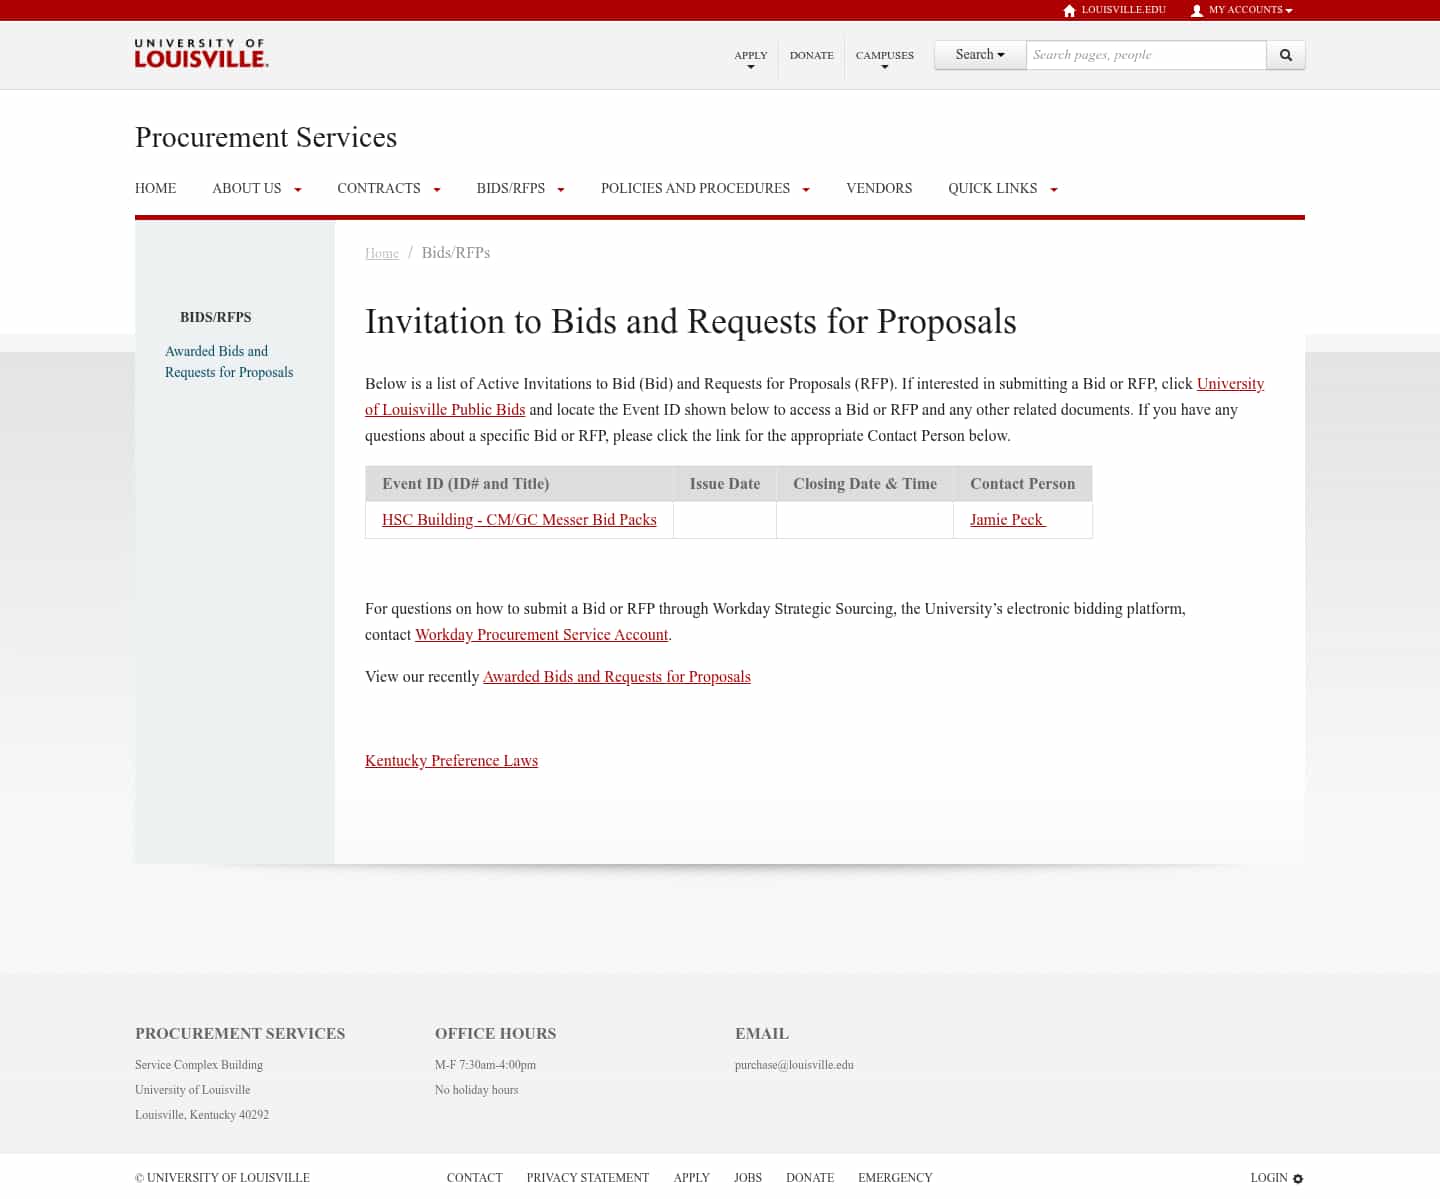Click DONATE in the top header
Screen dimensions: 1440x1199
click(x=811, y=55)
